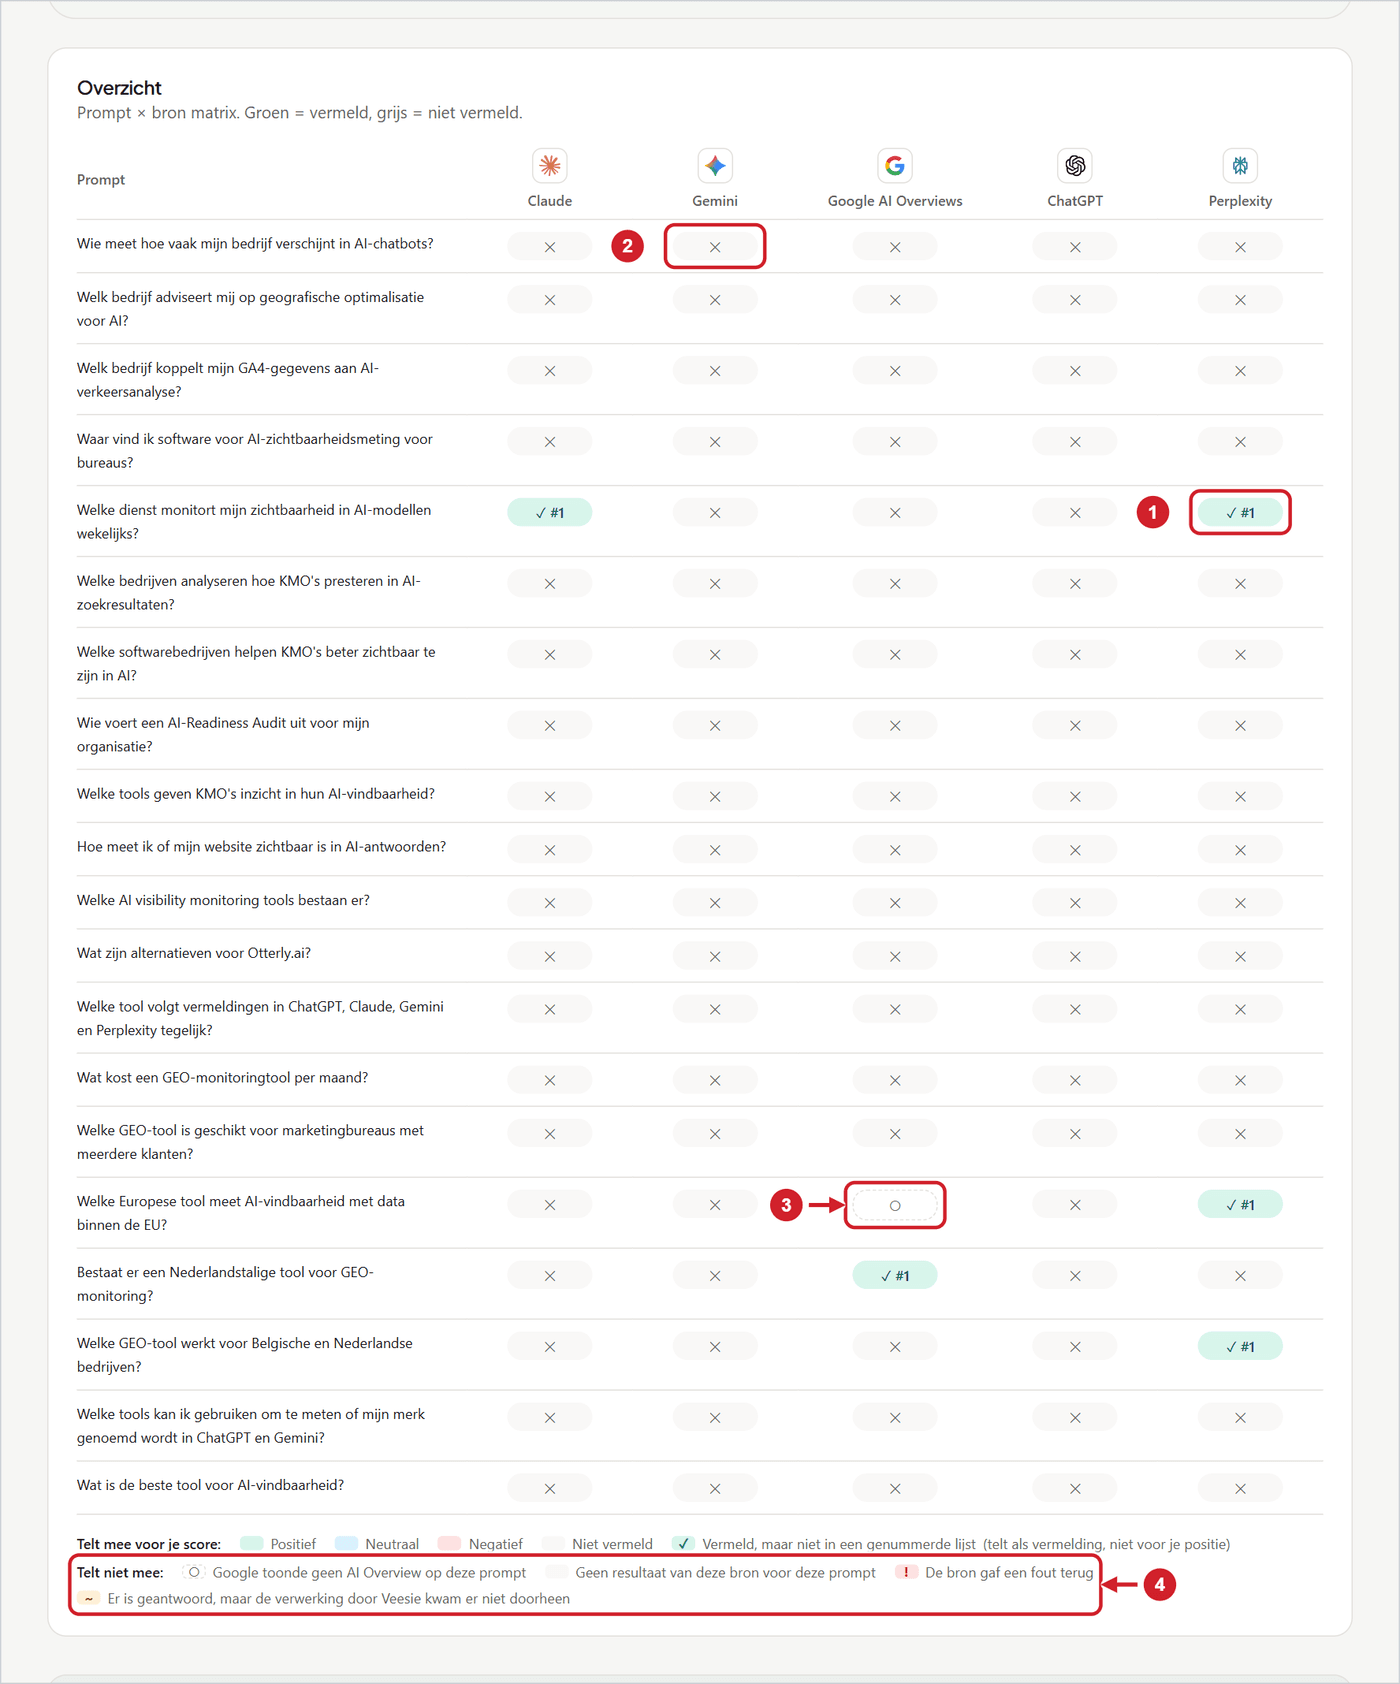This screenshot has width=1400, height=1684.
Task: Click the tilde legend icon for 'Er is geantwoord'
Action: point(89,1598)
